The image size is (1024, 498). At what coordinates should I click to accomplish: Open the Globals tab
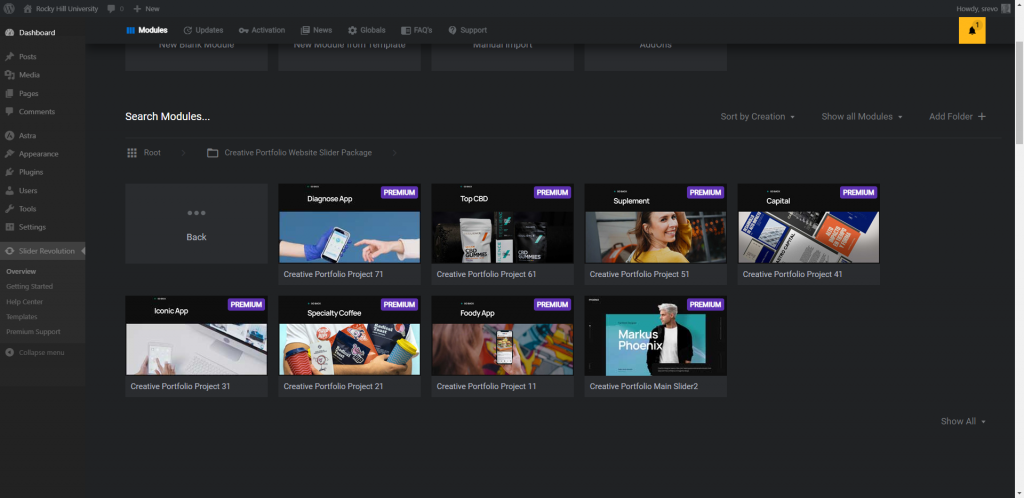point(366,30)
